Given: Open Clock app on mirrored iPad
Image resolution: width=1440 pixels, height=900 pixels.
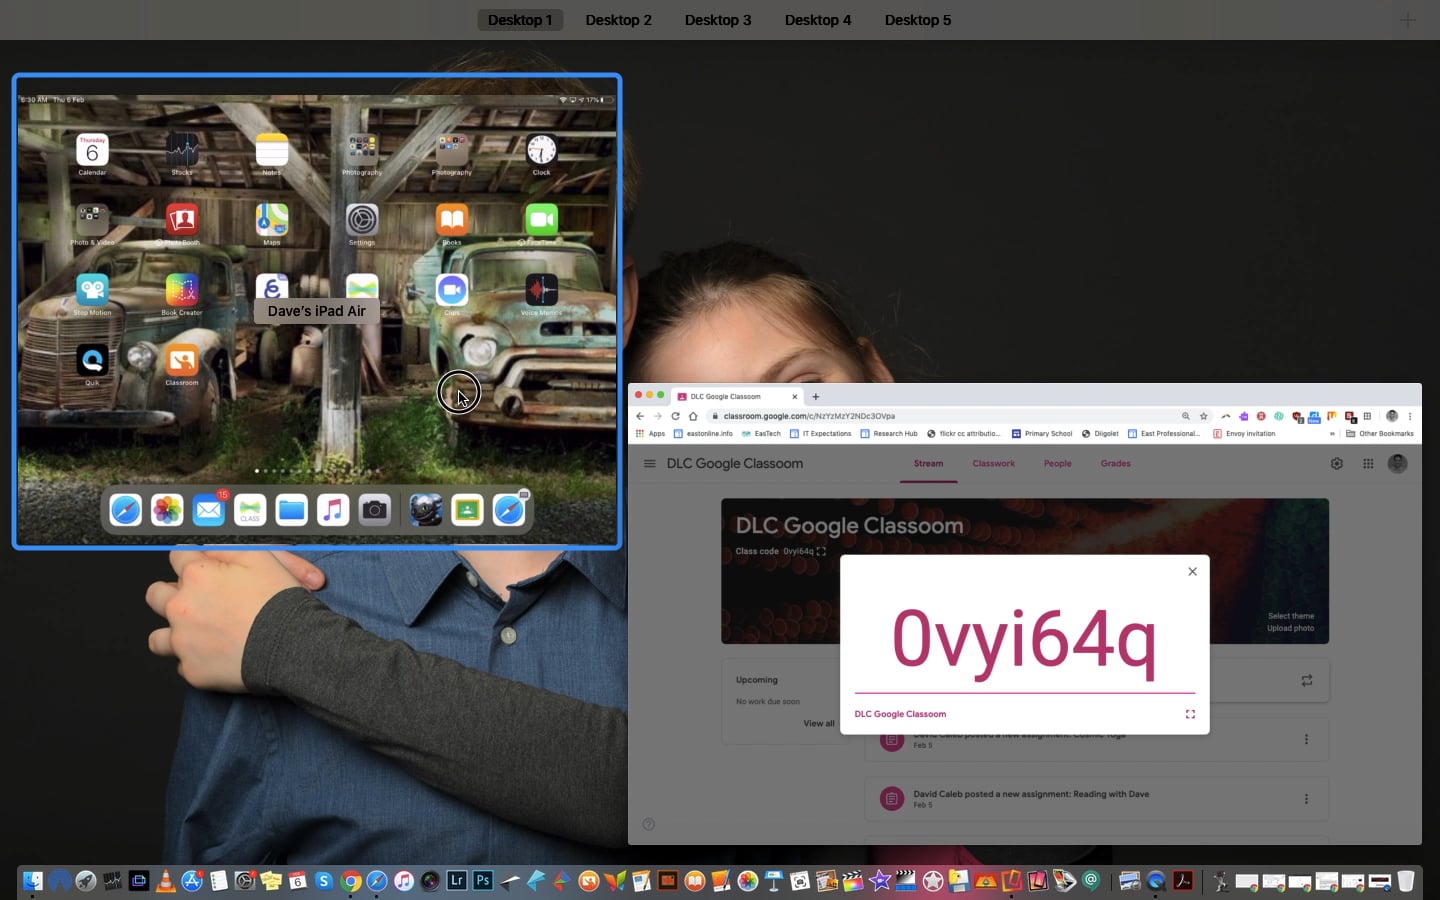Looking at the screenshot, I should [x=541, y=150].
